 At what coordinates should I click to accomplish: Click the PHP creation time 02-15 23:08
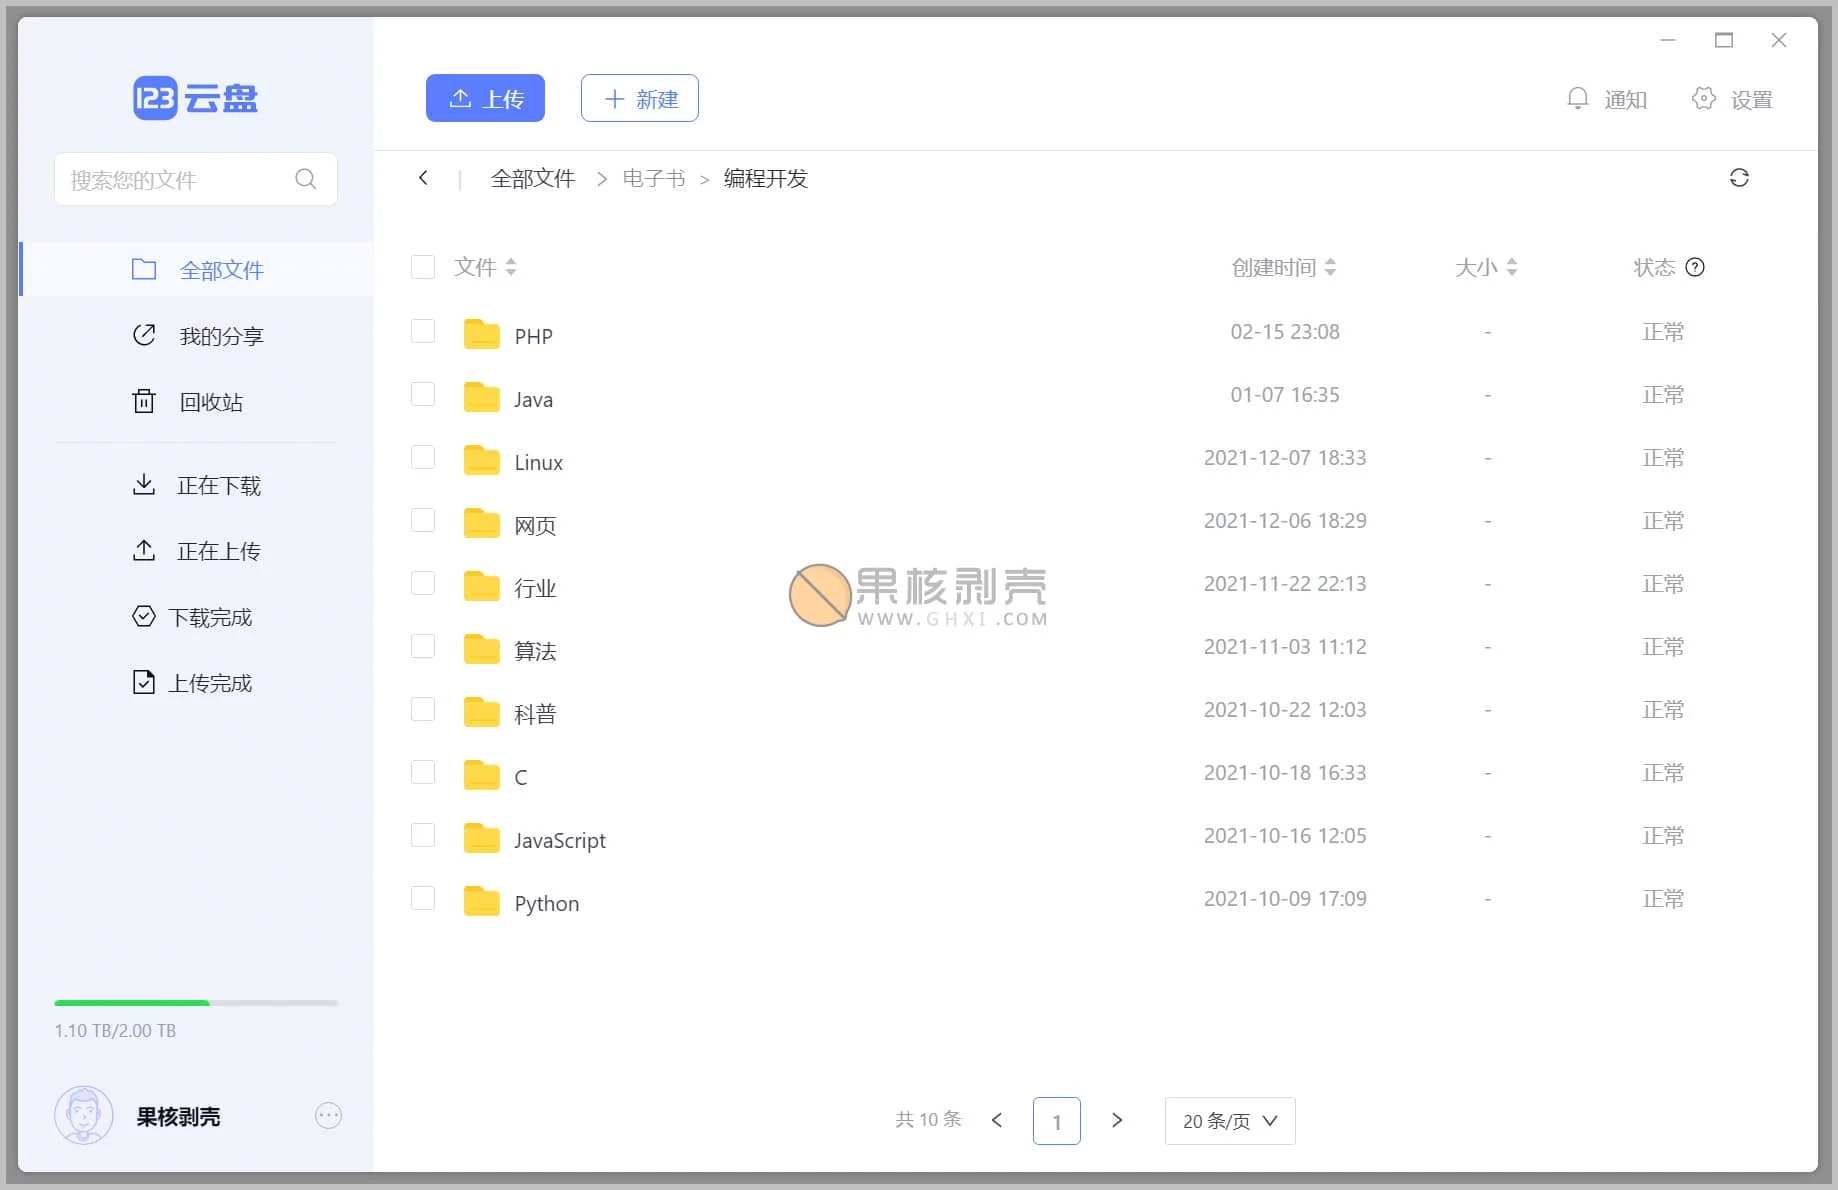coord(1285,331)
